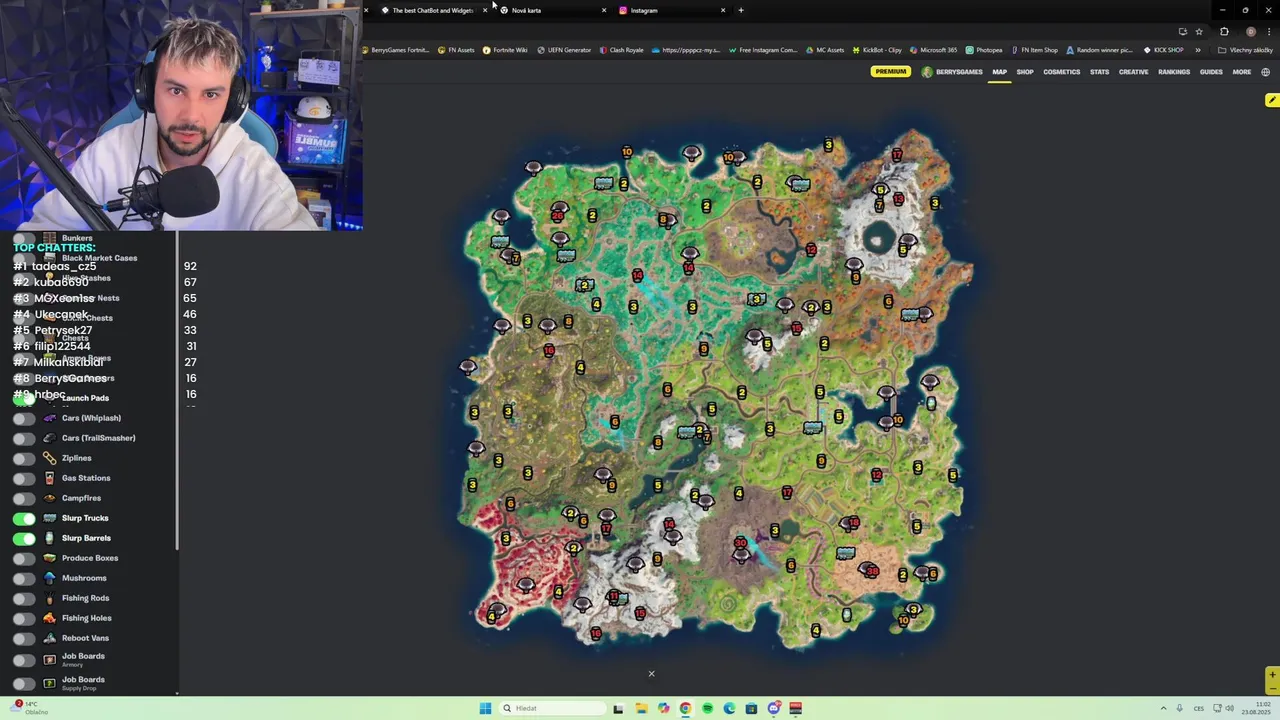Screen dimensions: 1280x720
Task: Open the PREMIUM button
Action: (x=890, y=72)
